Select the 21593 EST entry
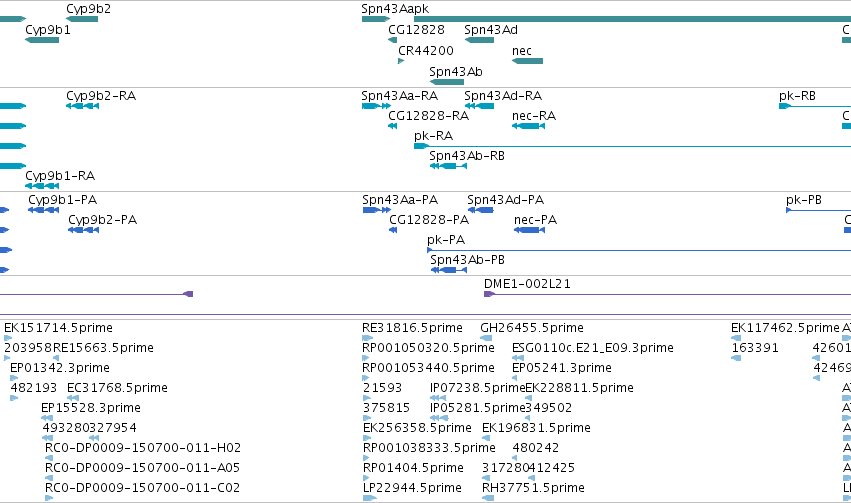 click(x=366, y=398)
